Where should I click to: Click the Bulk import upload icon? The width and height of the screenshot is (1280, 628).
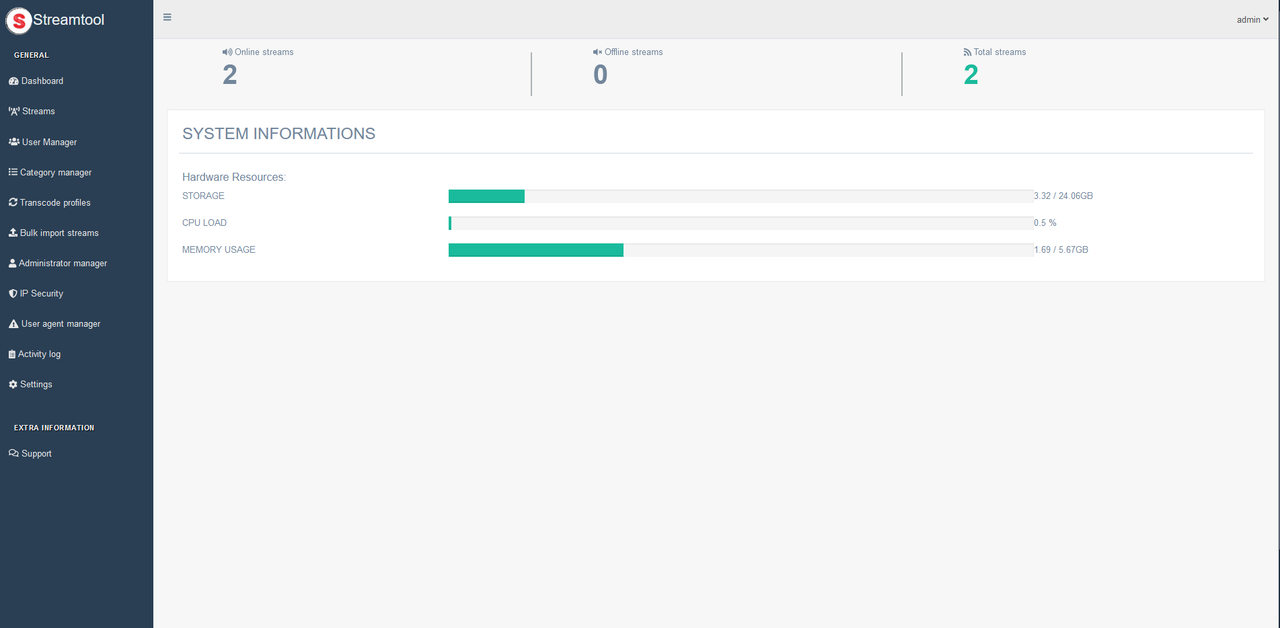(x=13, y=233)
